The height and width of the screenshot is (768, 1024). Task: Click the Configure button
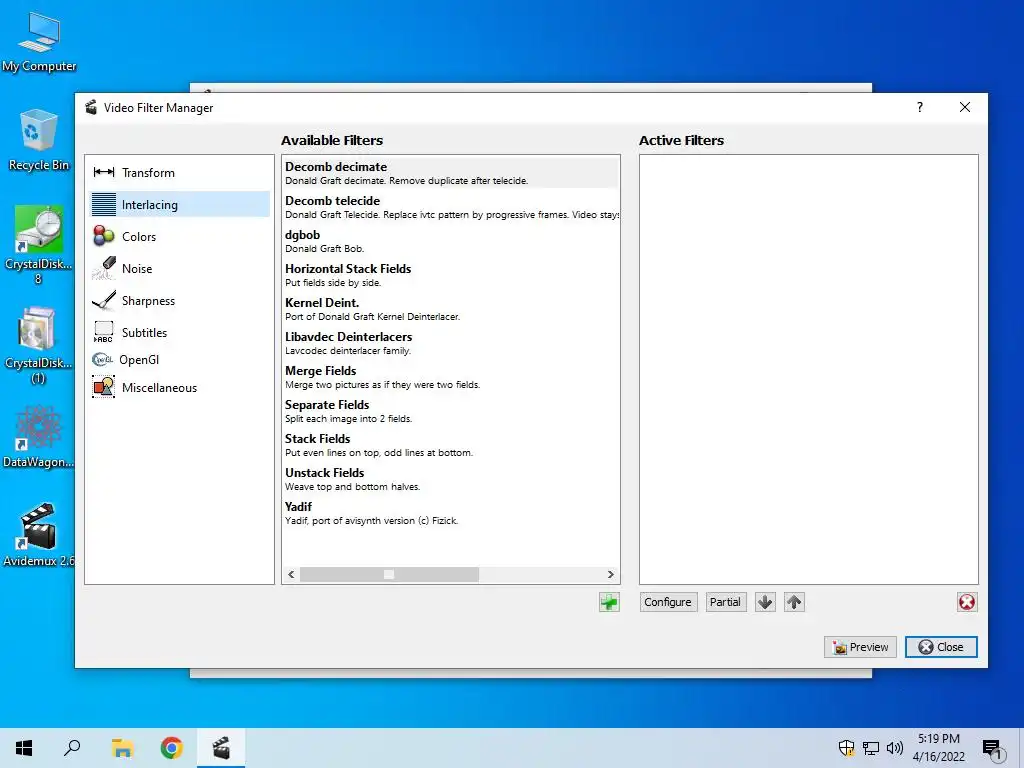(x=667, y=601)
